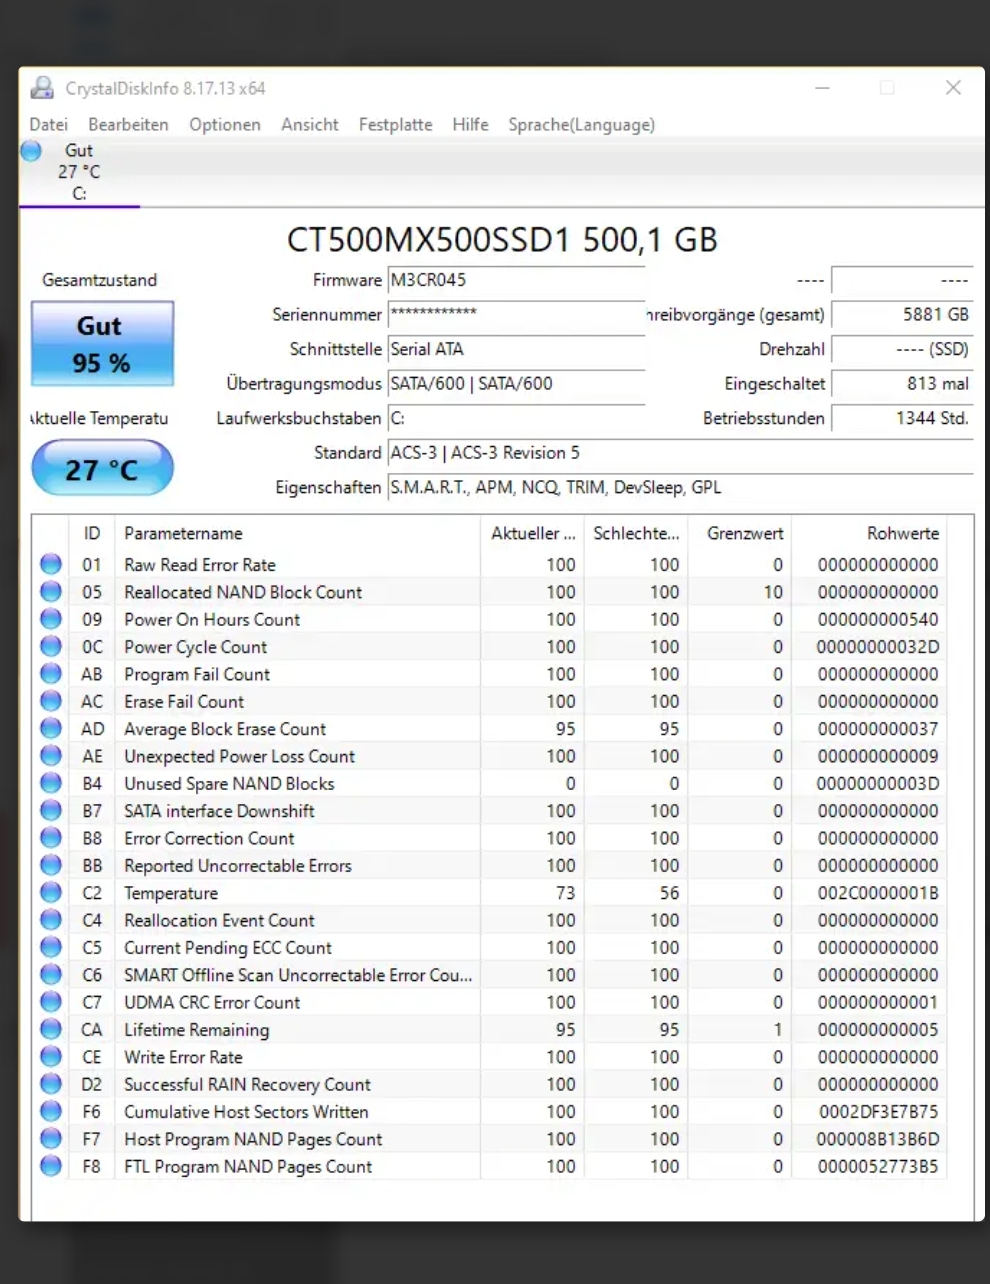Select the C: drive tab with 27 °C
The width and height of the screenshot is (990, 1284).
[79, 172]
